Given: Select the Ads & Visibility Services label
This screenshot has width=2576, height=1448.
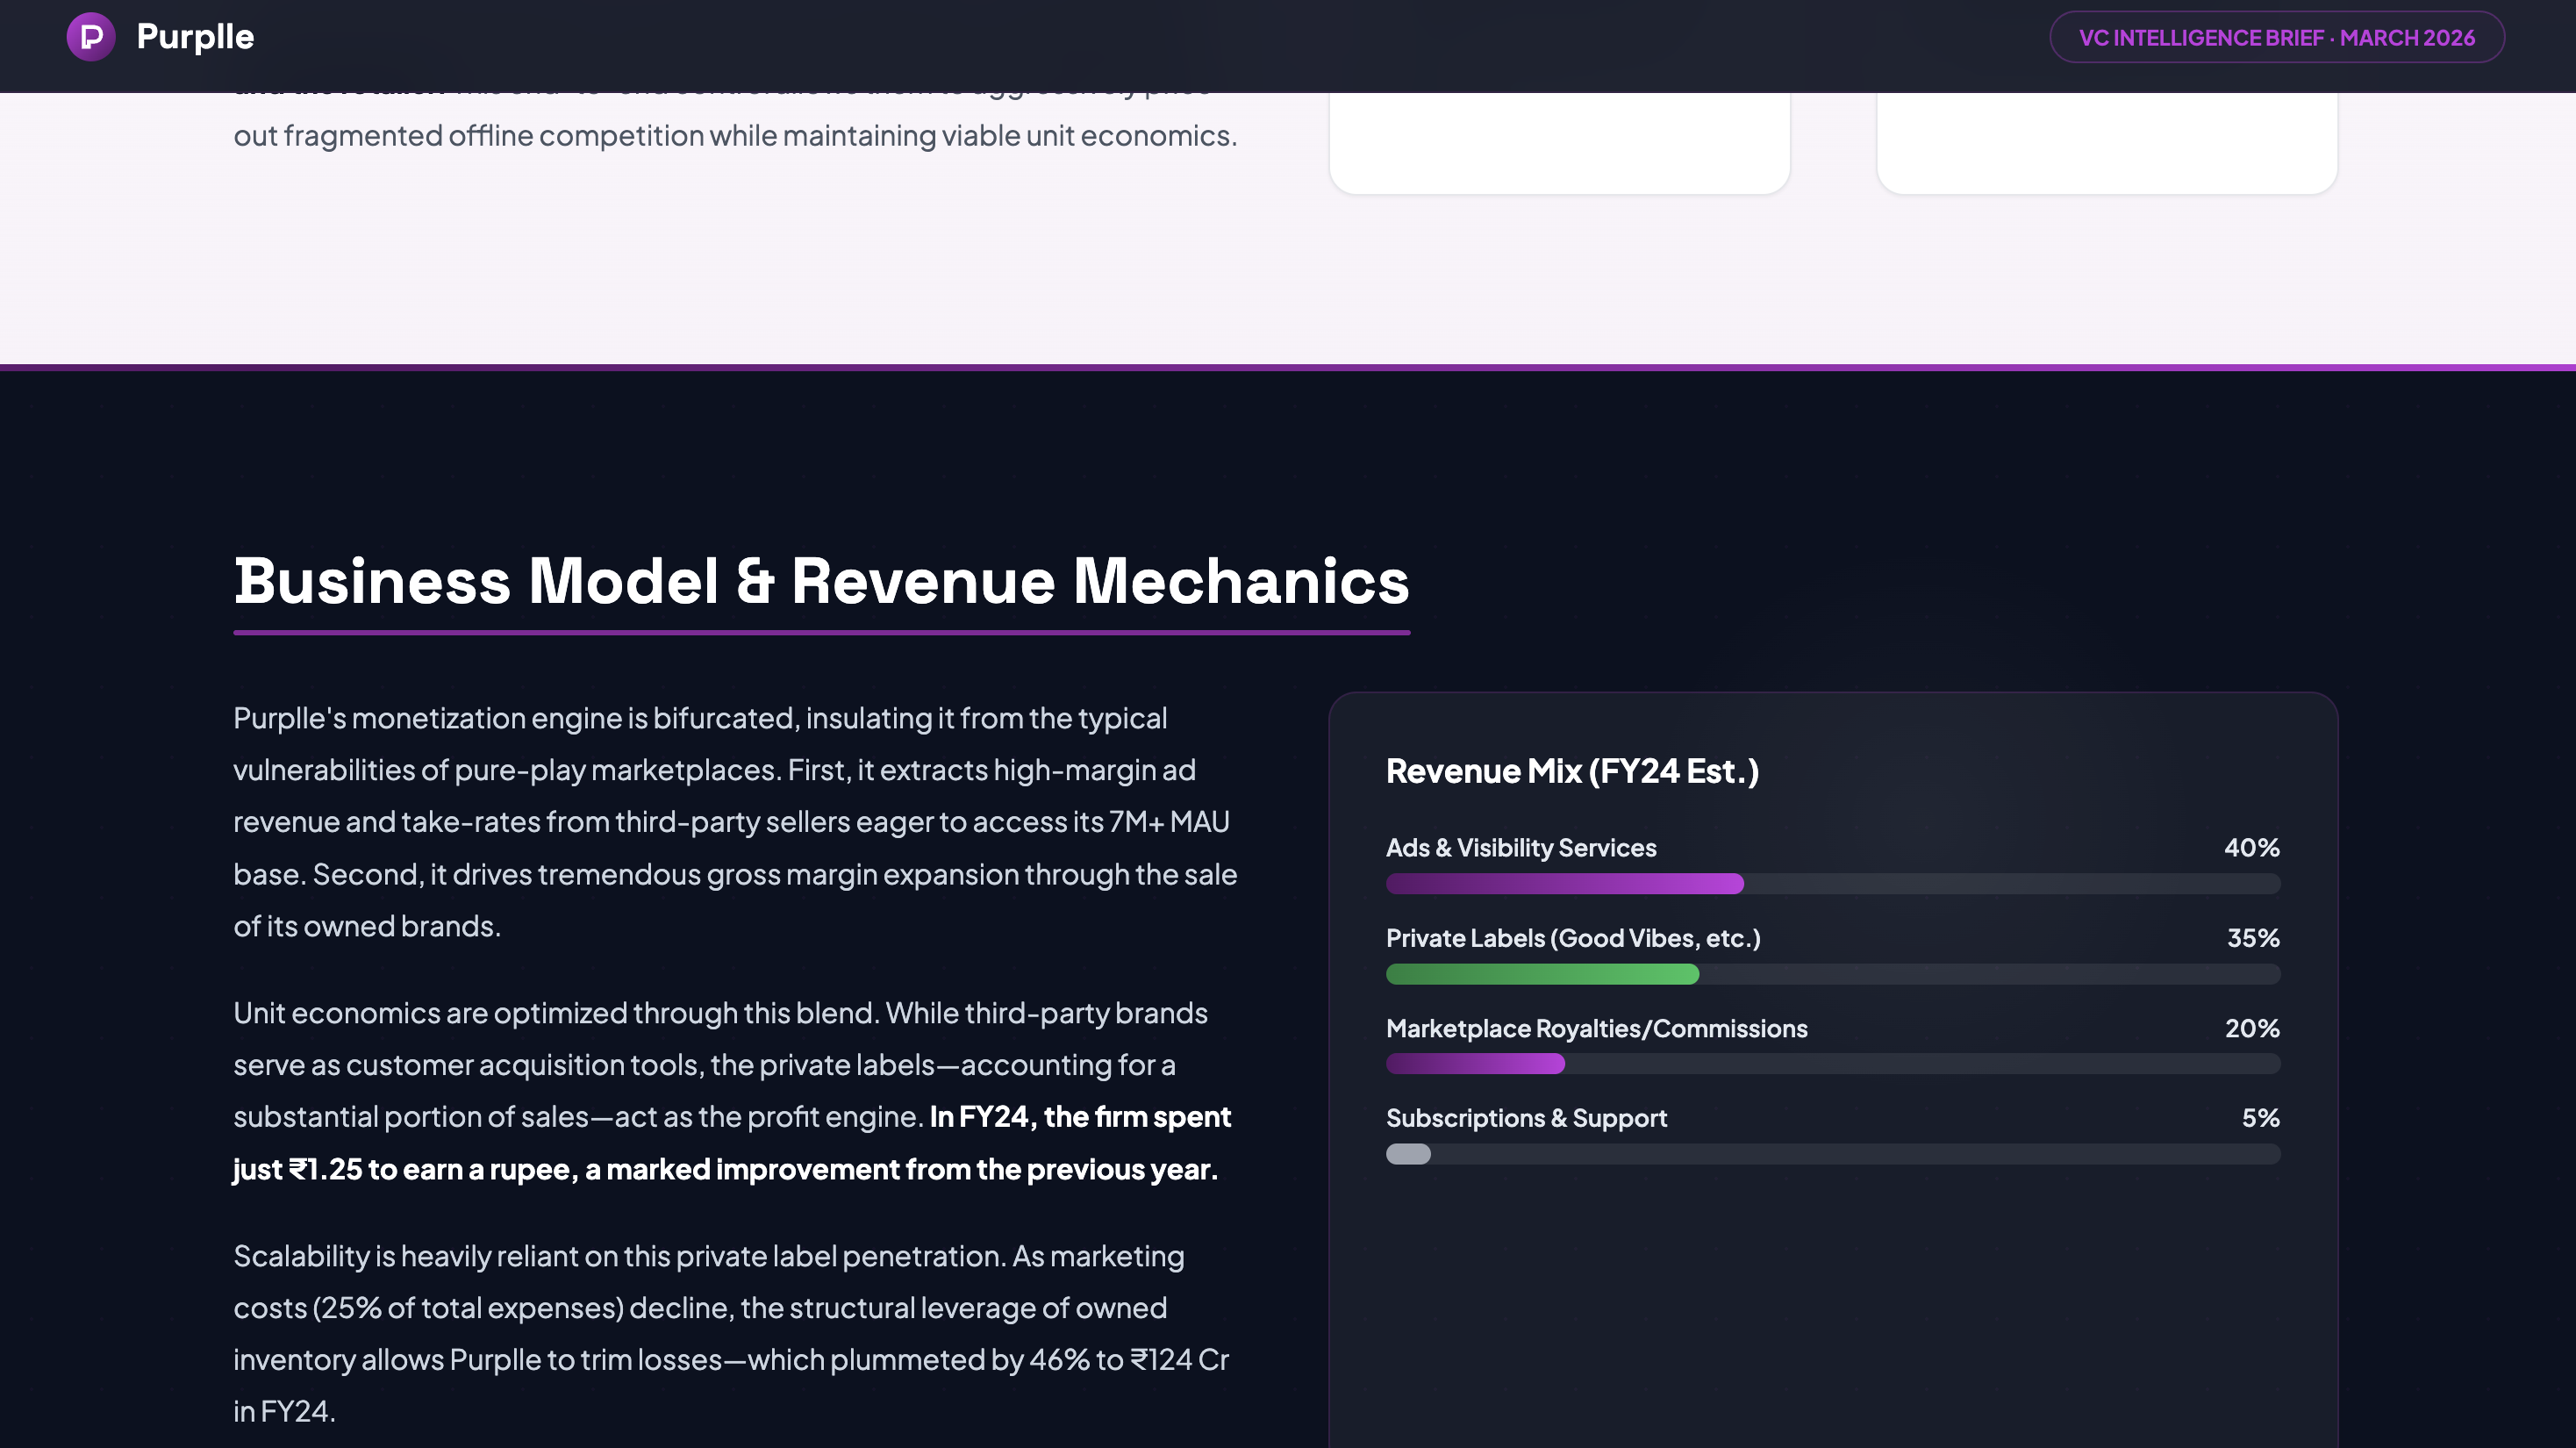Looking at the screenshot, I should coord(1520,848).
